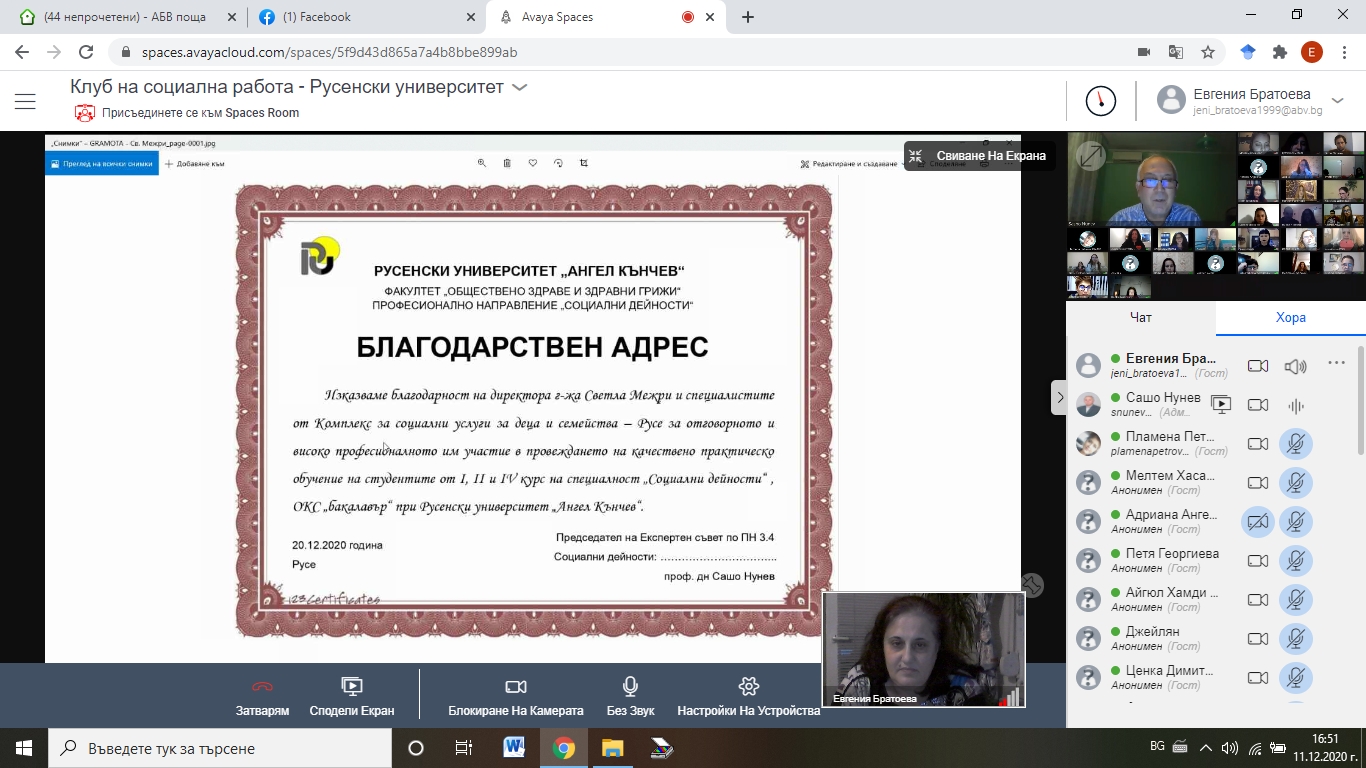Switch to the Чат tab
The image size is (1366, 768).
pyautogui.click(x=1140, y=317)
